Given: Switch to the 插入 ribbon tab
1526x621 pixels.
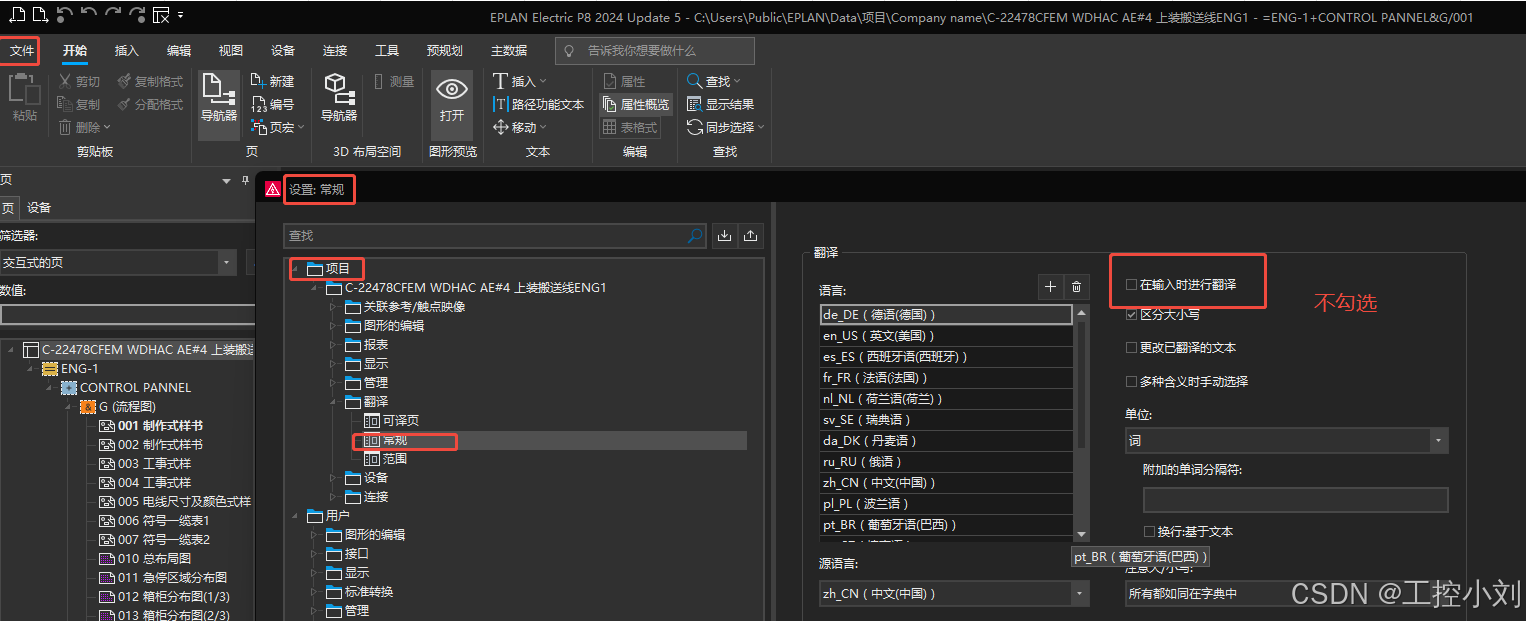Looking at the screenshot, I should (x=127, y=50).
